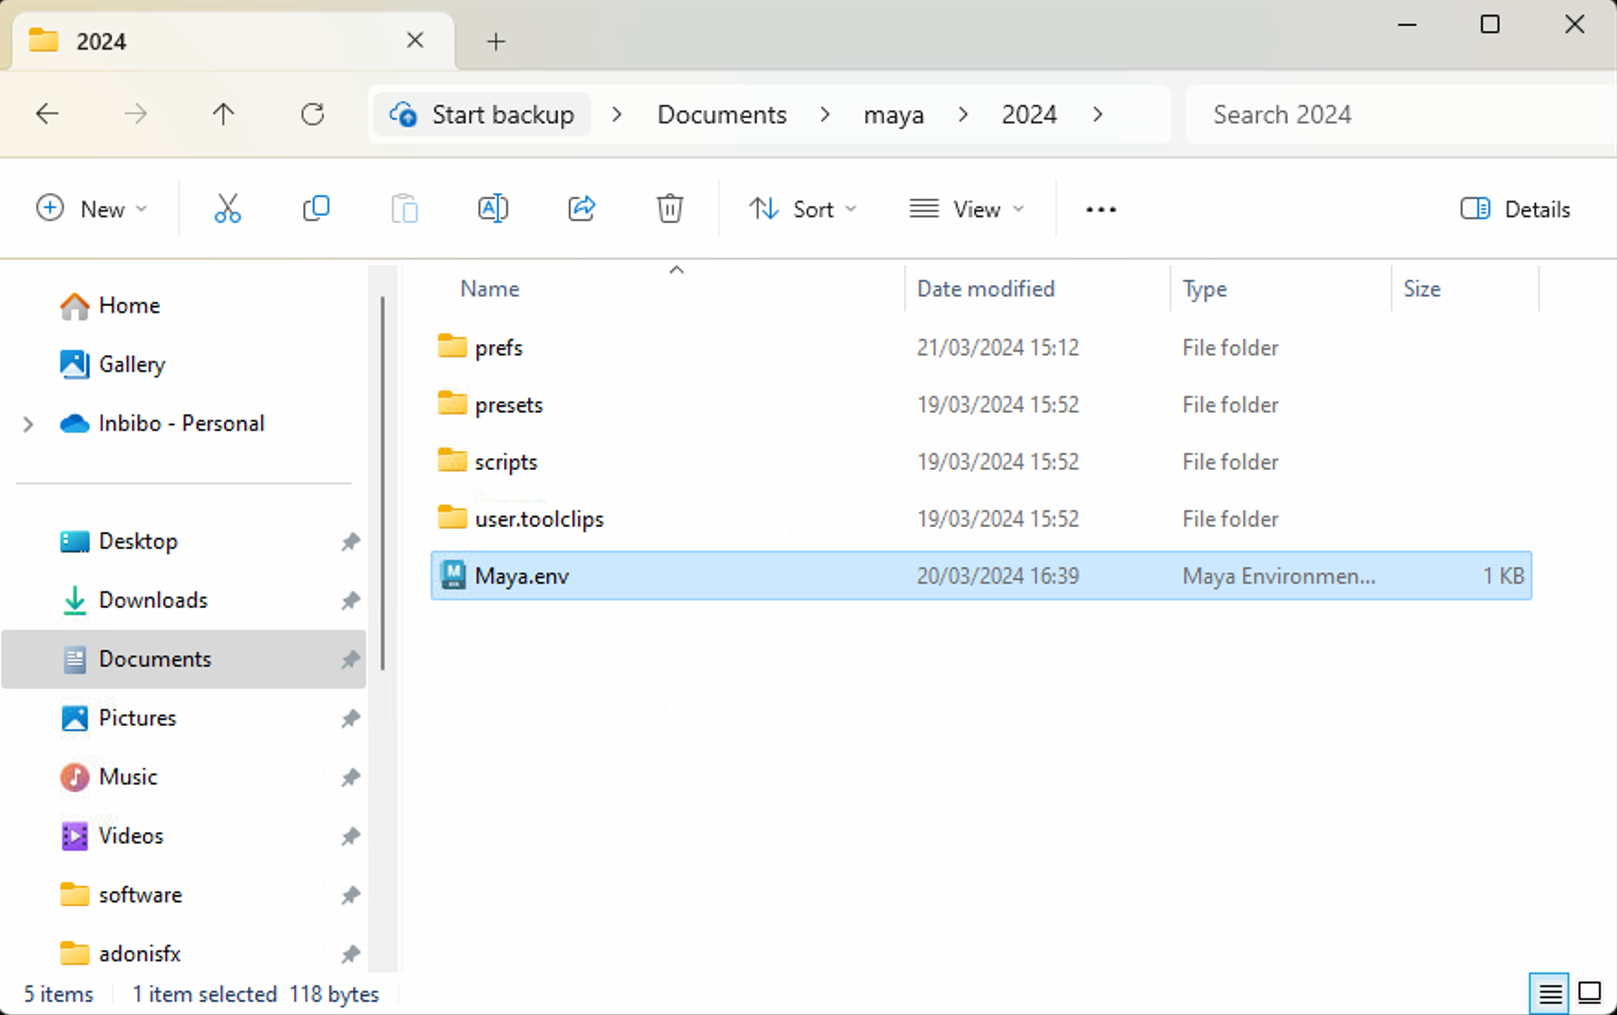Screen dimensions: 1617x1015
Task: Paste from clipboard via toolbar icon
Action: (x=404, y=208)
